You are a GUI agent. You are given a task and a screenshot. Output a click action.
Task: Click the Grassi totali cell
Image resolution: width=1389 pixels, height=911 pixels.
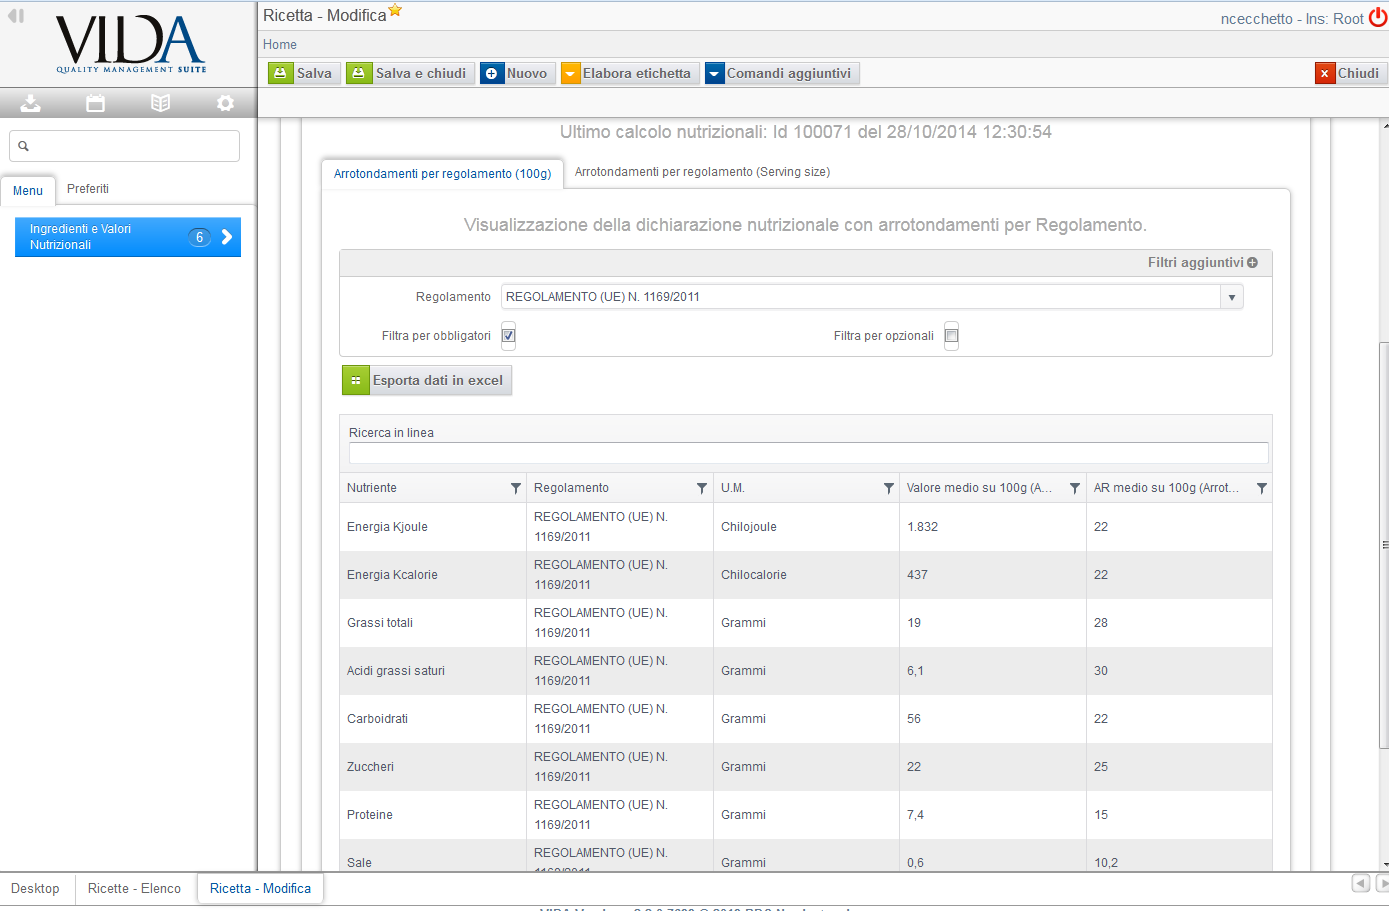point(433,623)
